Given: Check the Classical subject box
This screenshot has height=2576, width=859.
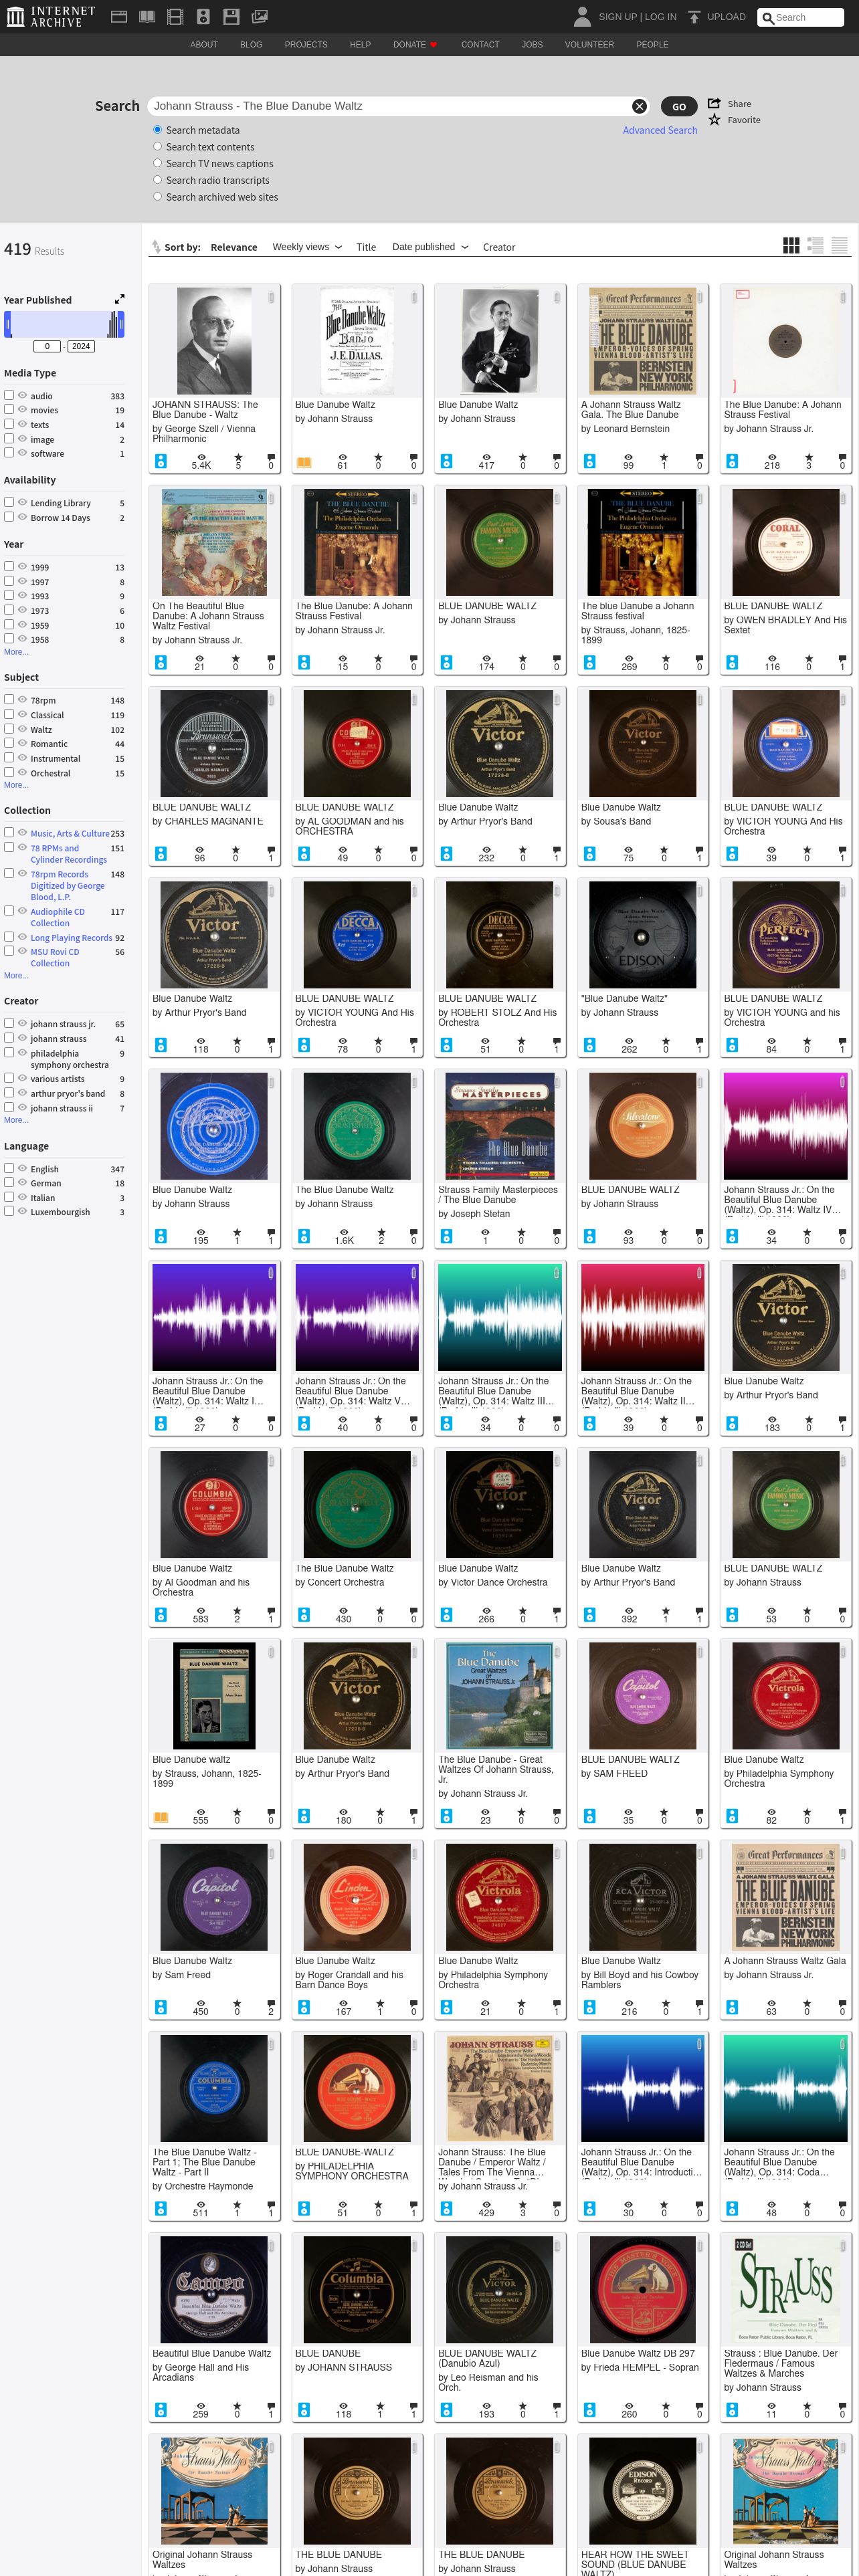Looking at the screenshot, I should (9, 714).
